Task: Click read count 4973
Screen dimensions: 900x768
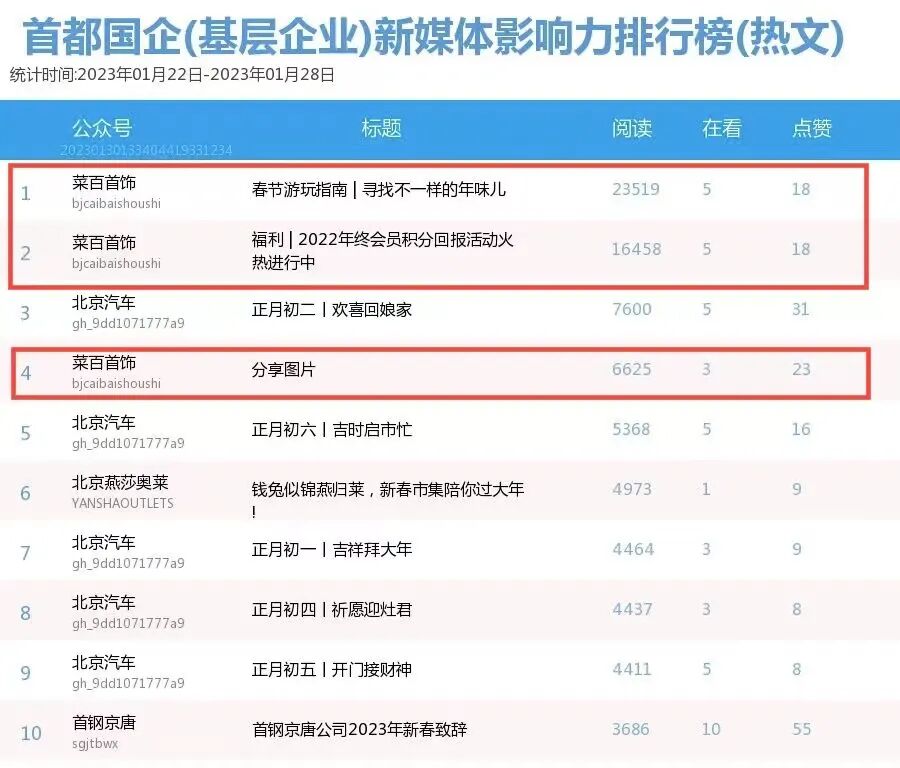Action: (x=632, y=489)
